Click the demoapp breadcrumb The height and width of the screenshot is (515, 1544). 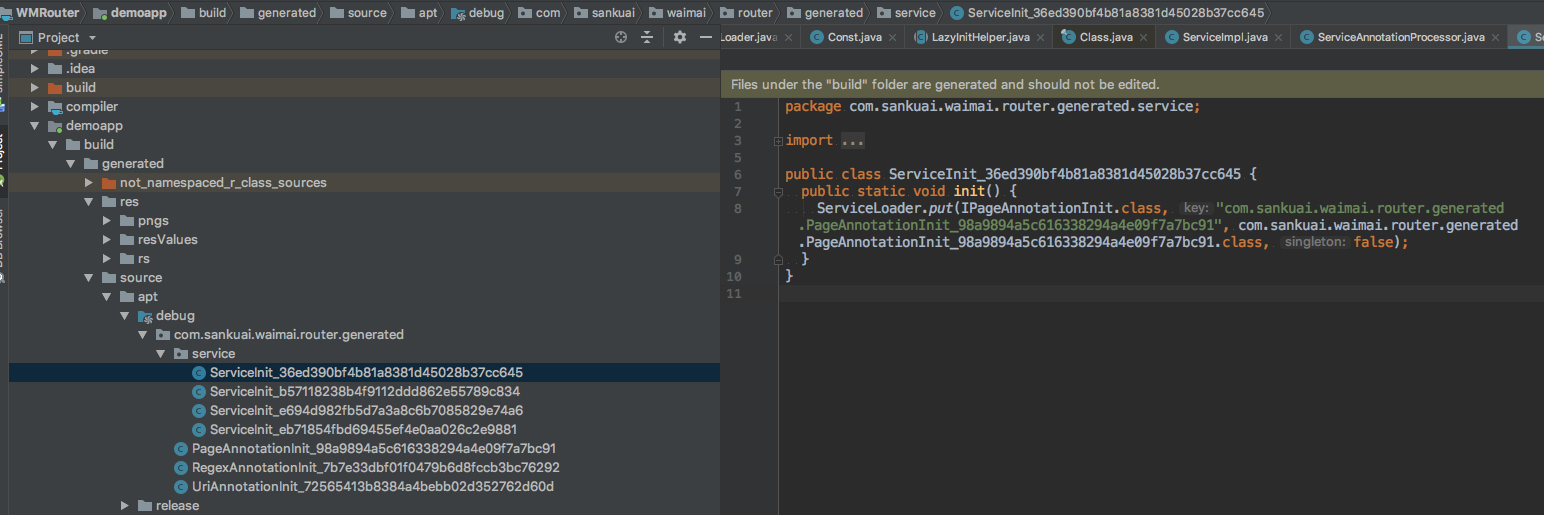(129, 12)
